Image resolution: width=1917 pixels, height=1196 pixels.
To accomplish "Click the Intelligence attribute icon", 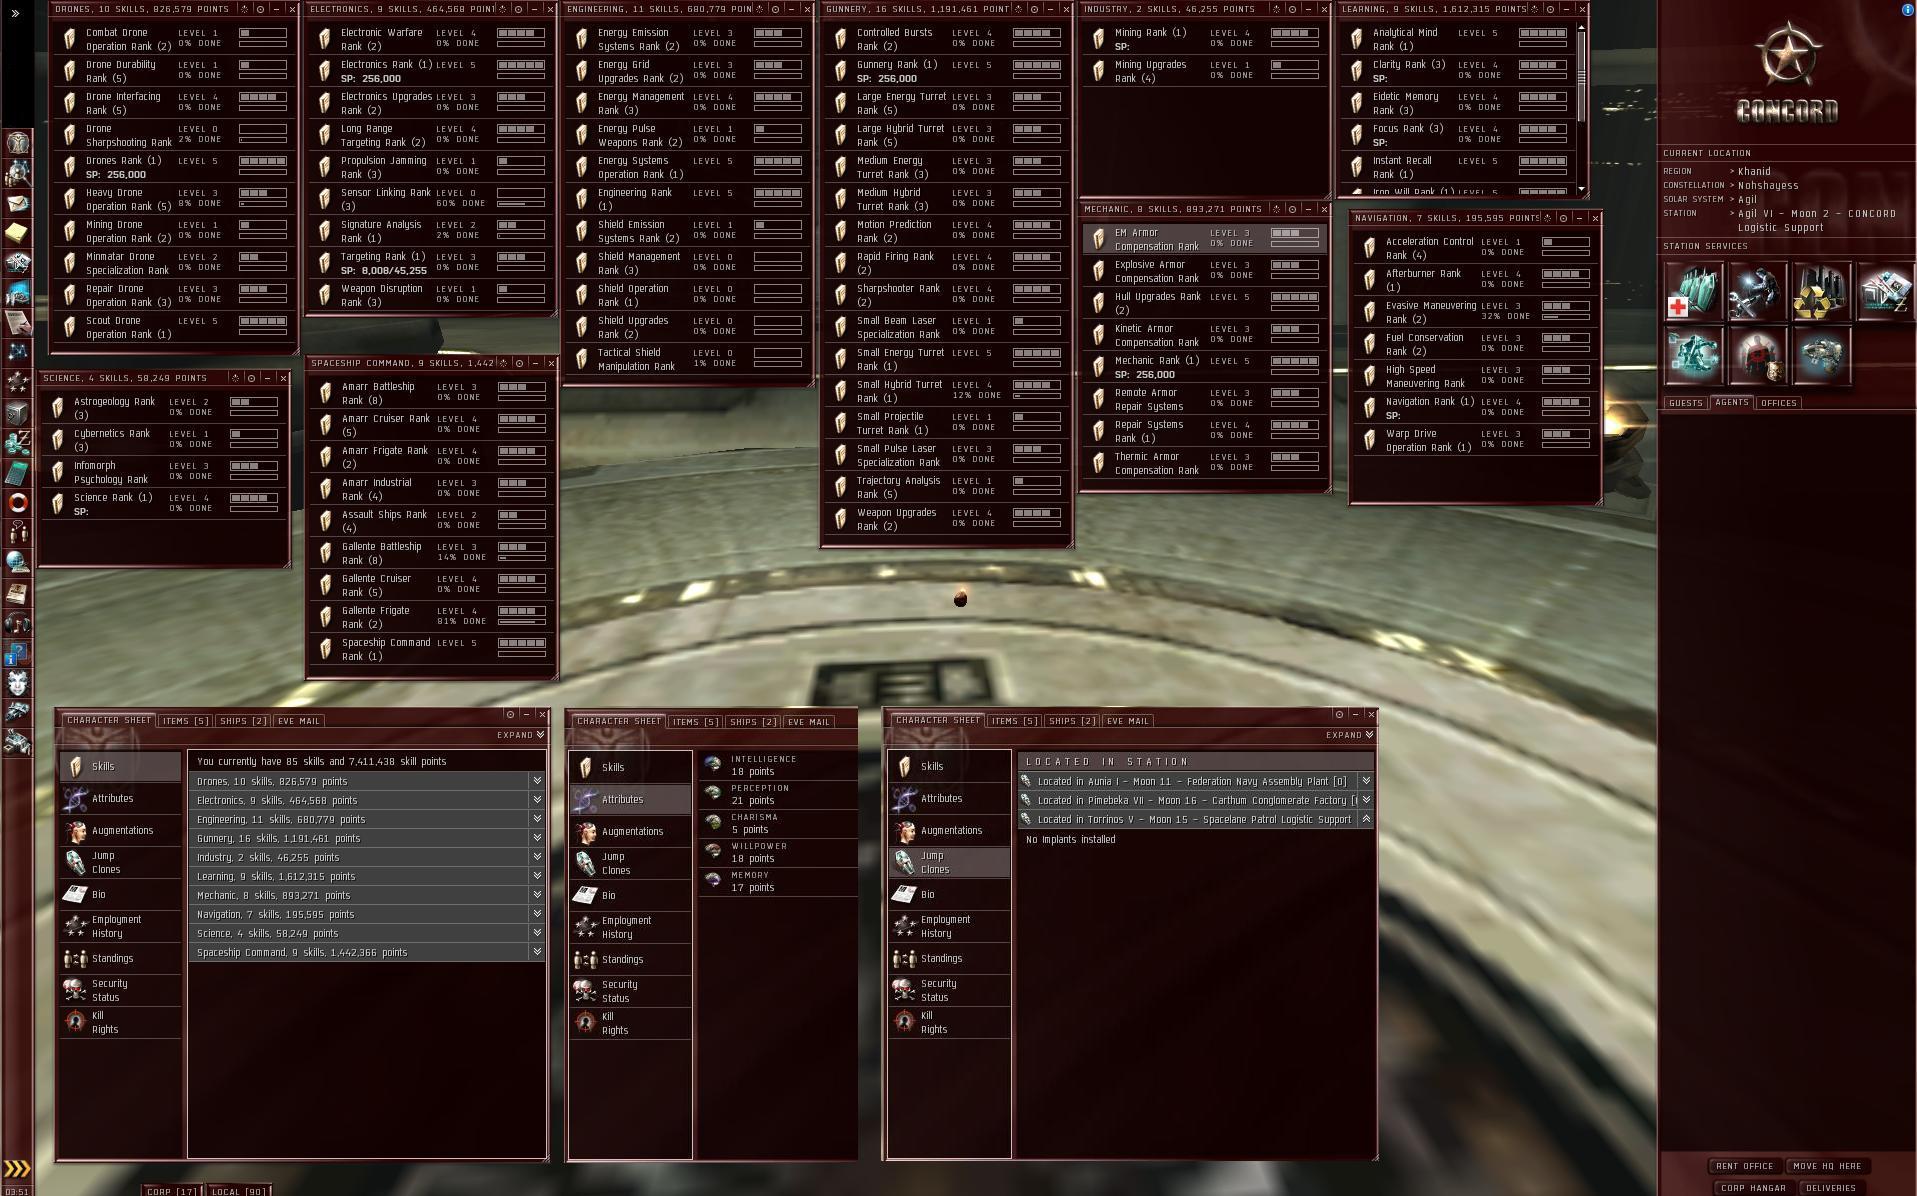I will (713, 765).
